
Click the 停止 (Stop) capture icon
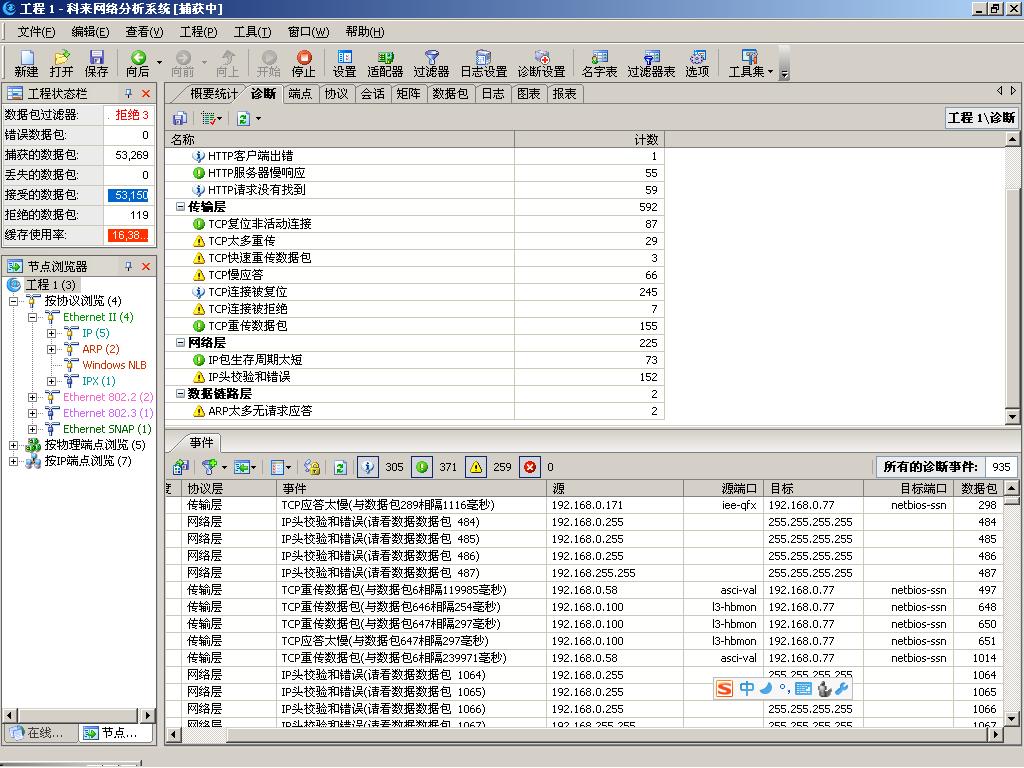(x=303, y=63)
